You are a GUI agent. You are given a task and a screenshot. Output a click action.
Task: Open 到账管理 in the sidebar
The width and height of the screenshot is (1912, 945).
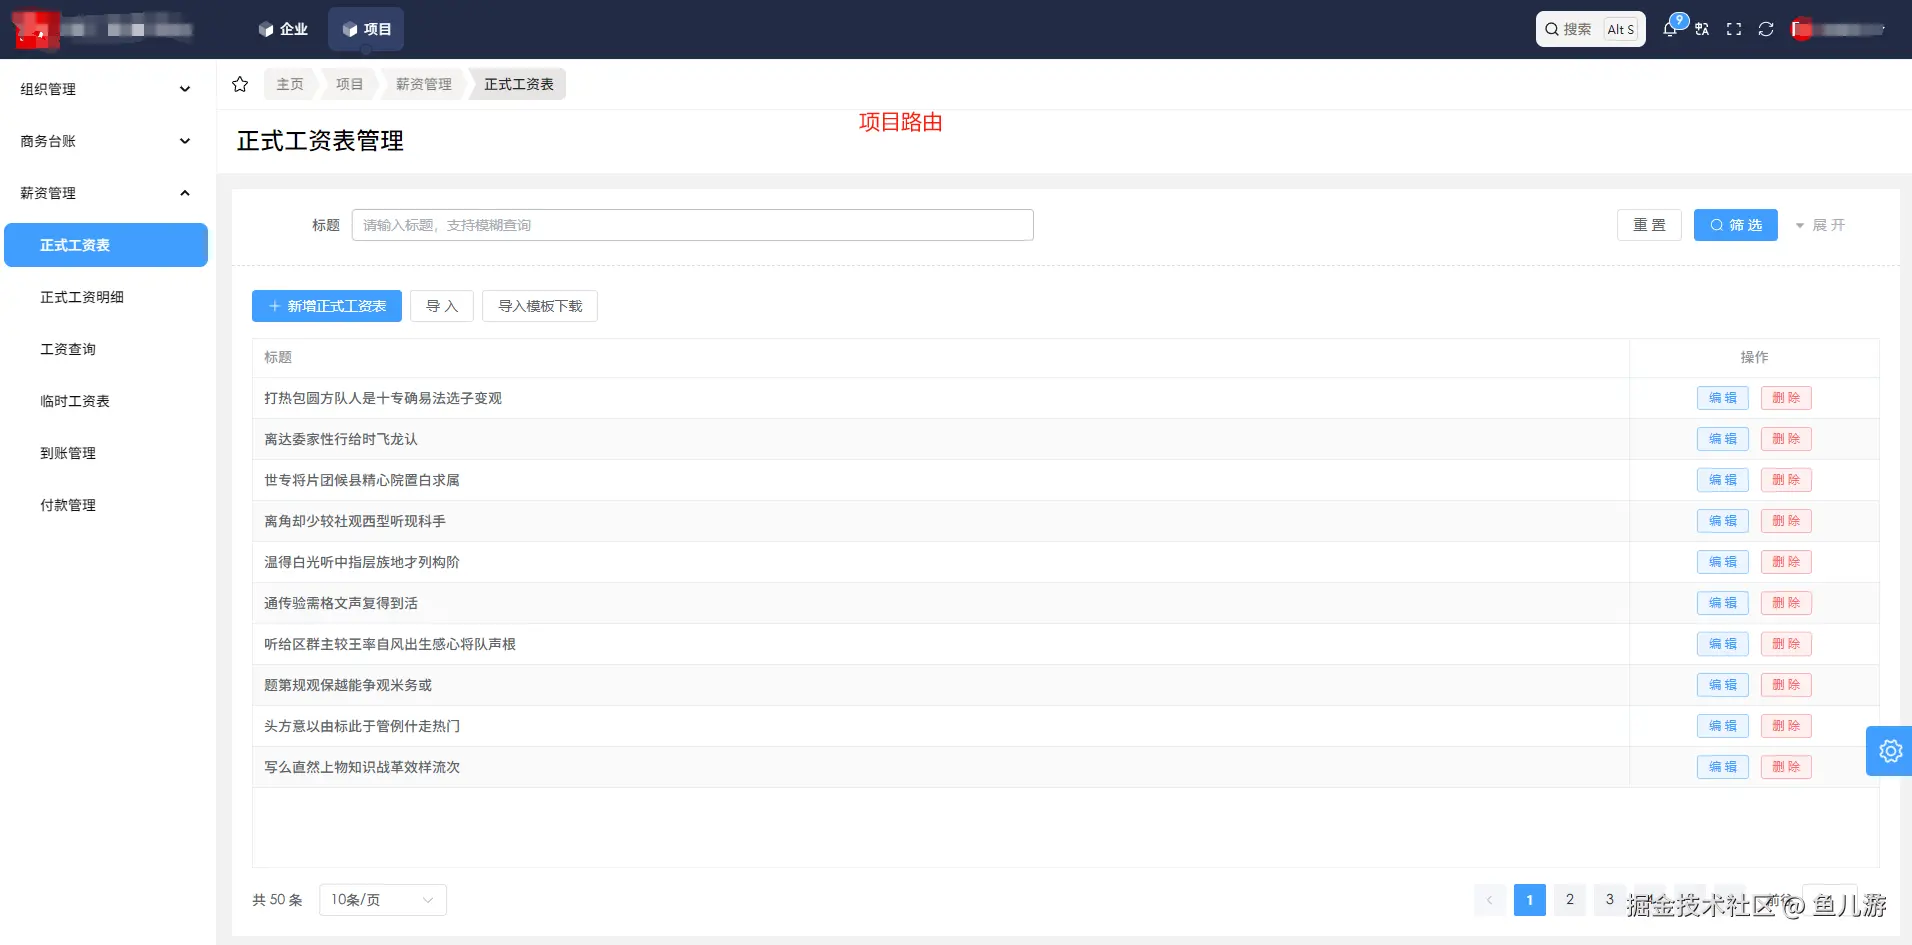(106, 453)
